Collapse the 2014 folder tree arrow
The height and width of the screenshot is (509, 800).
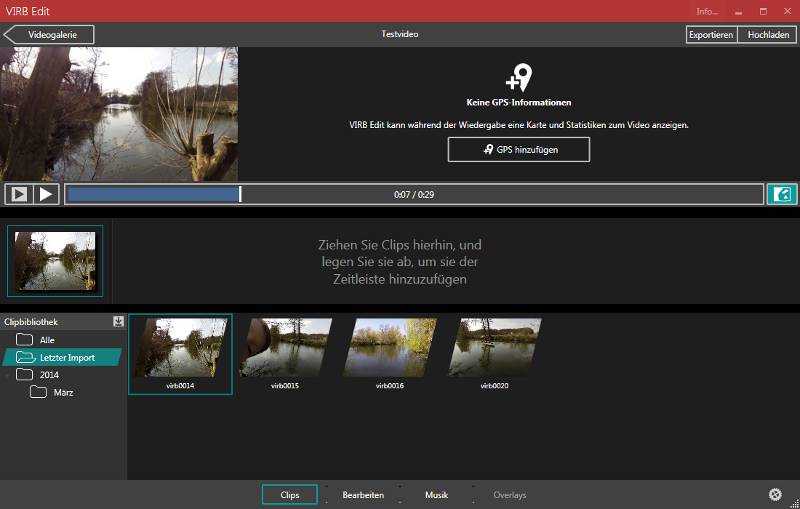click(x=8, y=375)
